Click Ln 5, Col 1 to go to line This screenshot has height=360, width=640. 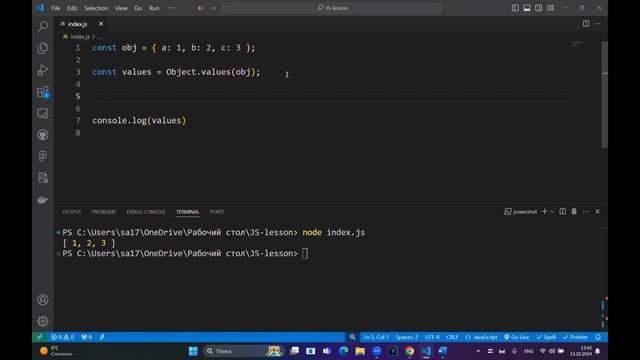pyautogui.click(x=376, y=337)
